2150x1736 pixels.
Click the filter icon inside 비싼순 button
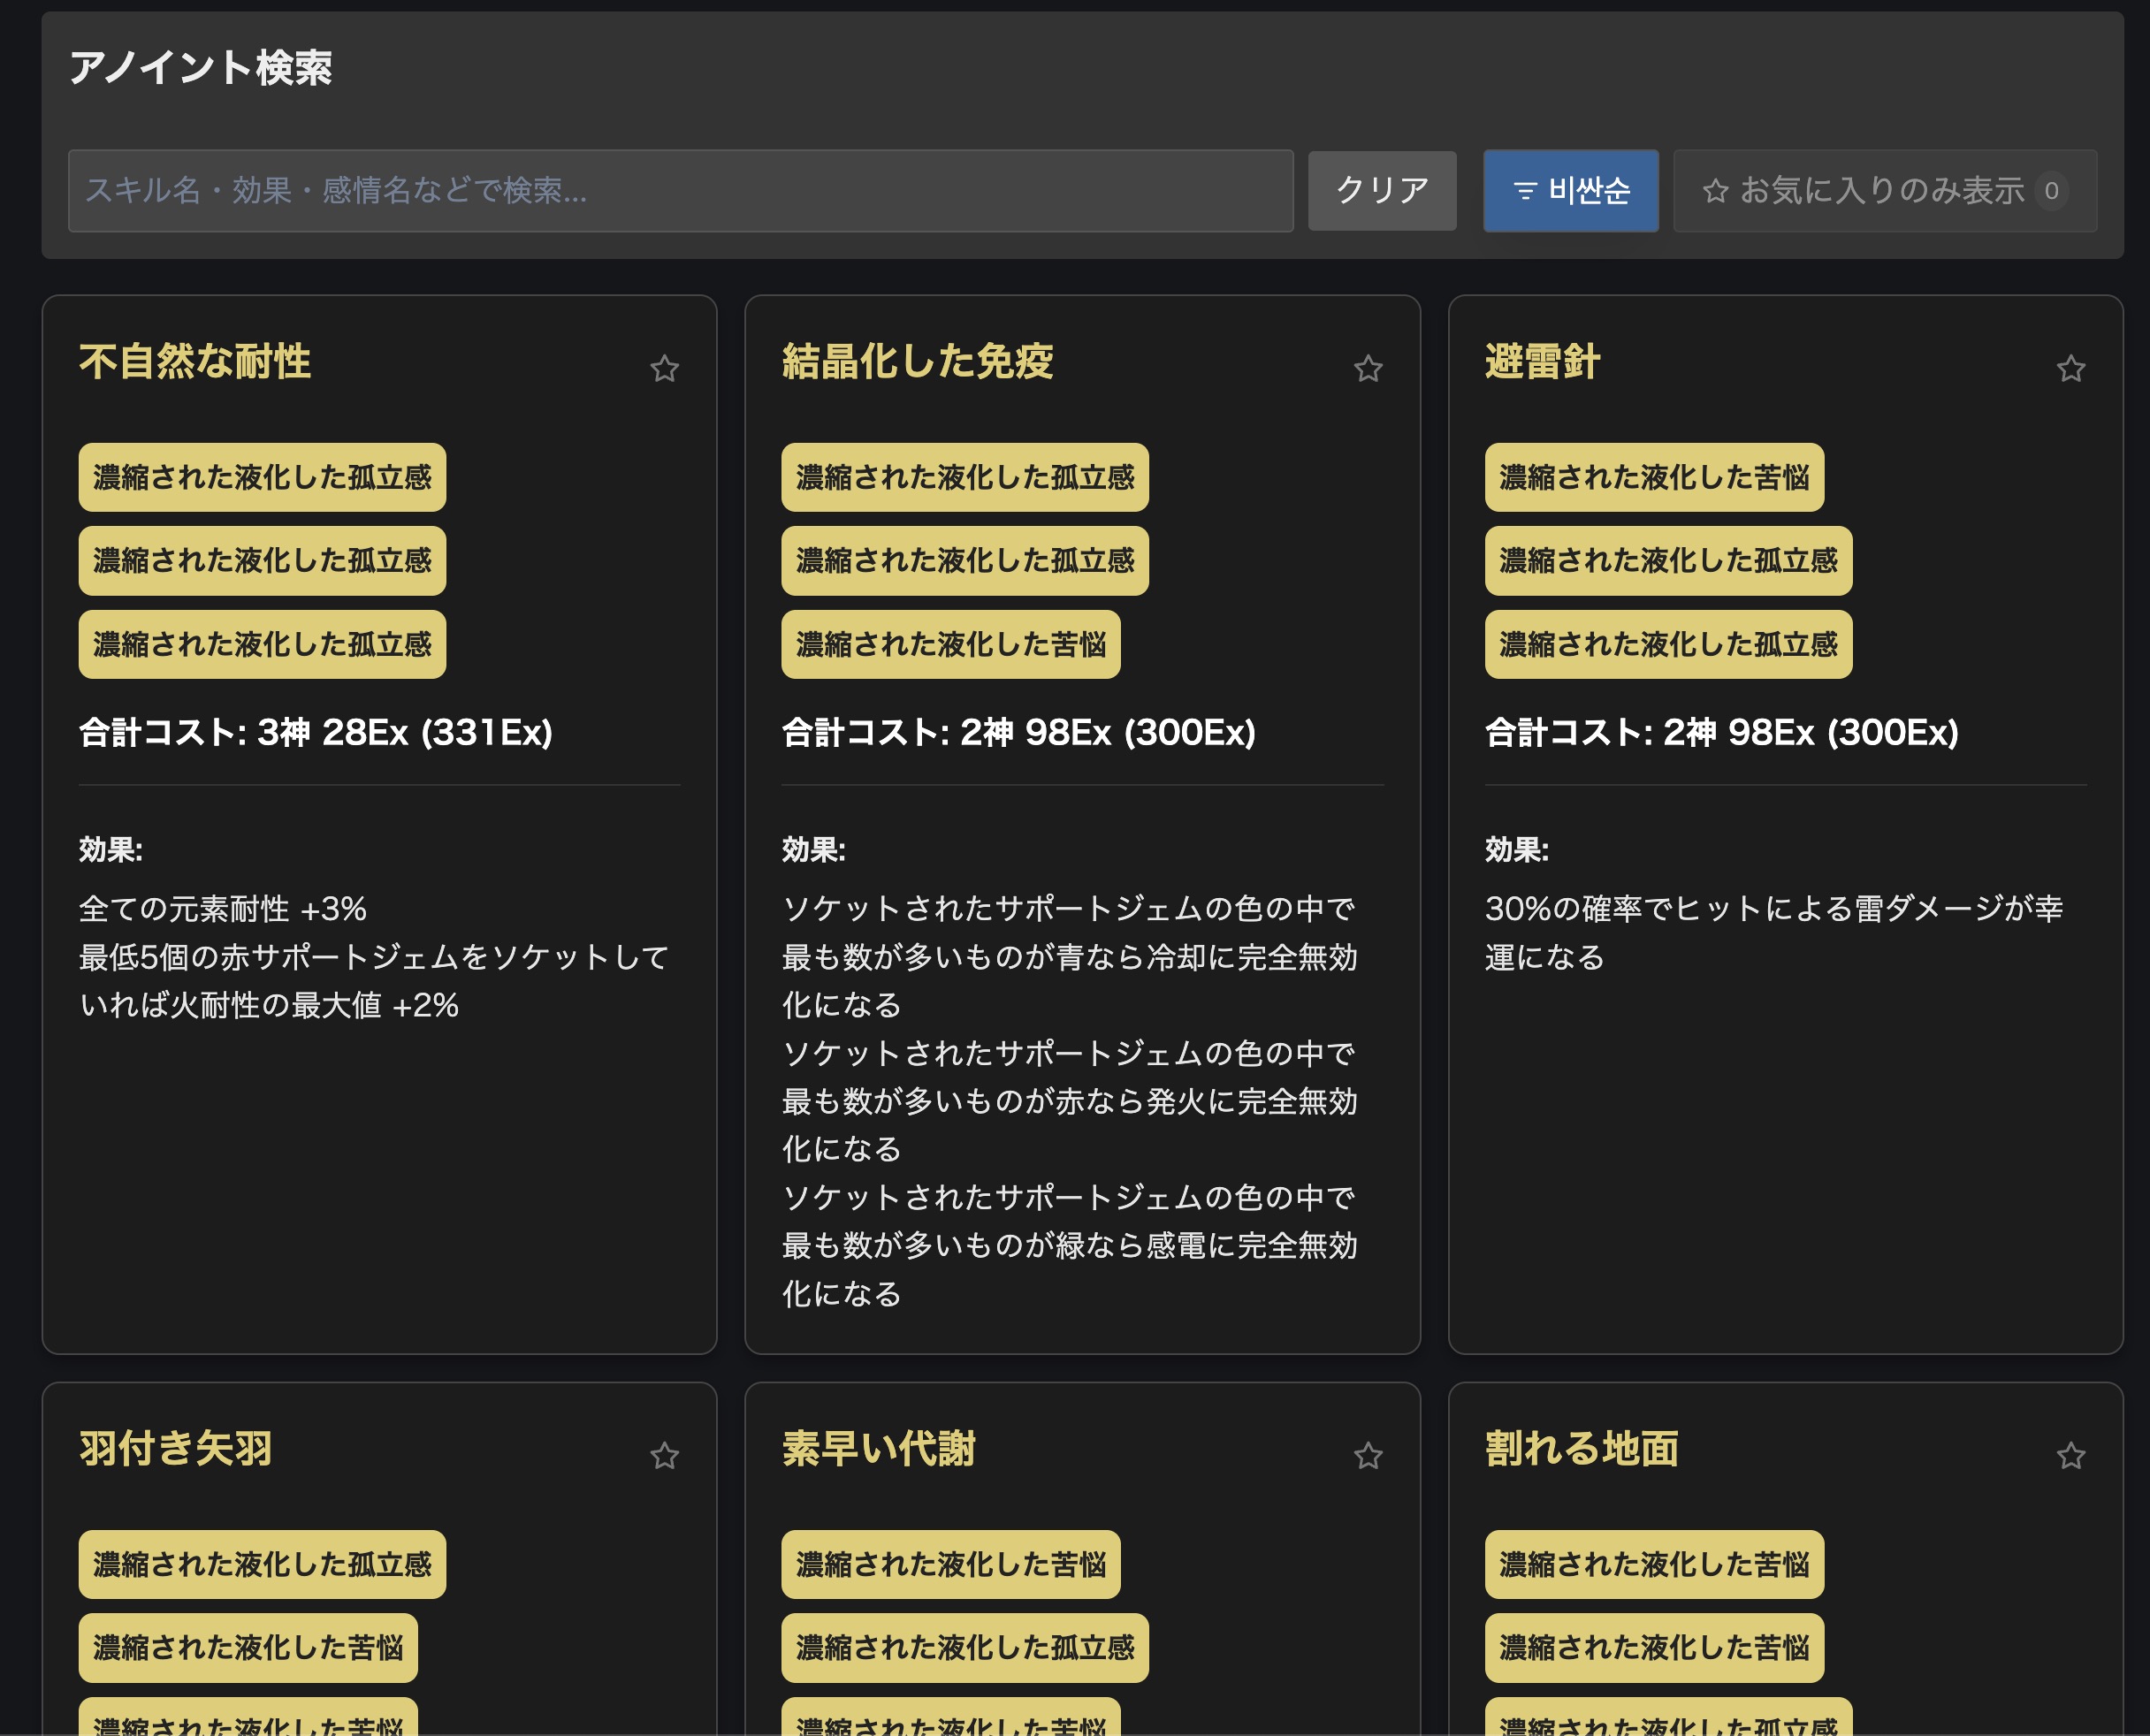coord(1524,191)
